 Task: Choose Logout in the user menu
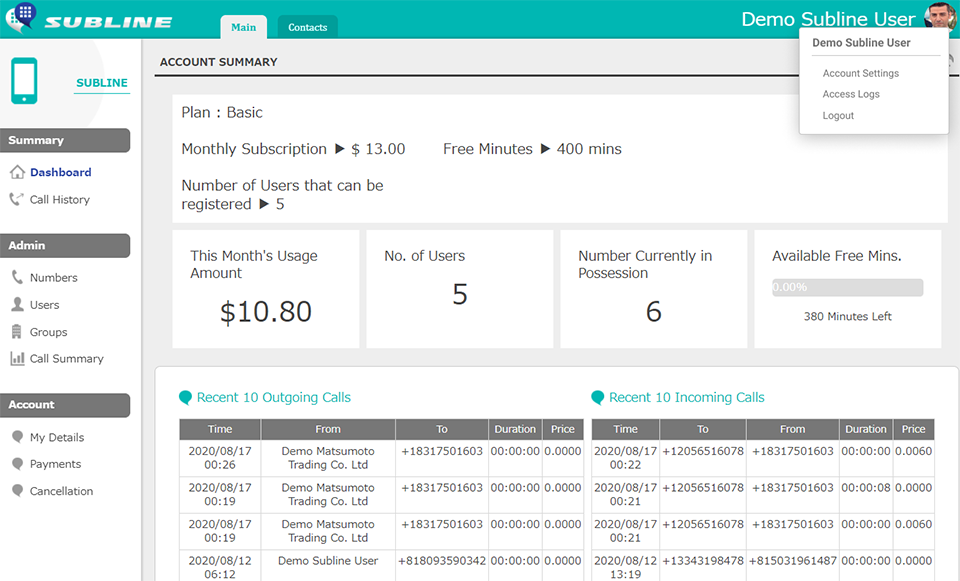838,116
